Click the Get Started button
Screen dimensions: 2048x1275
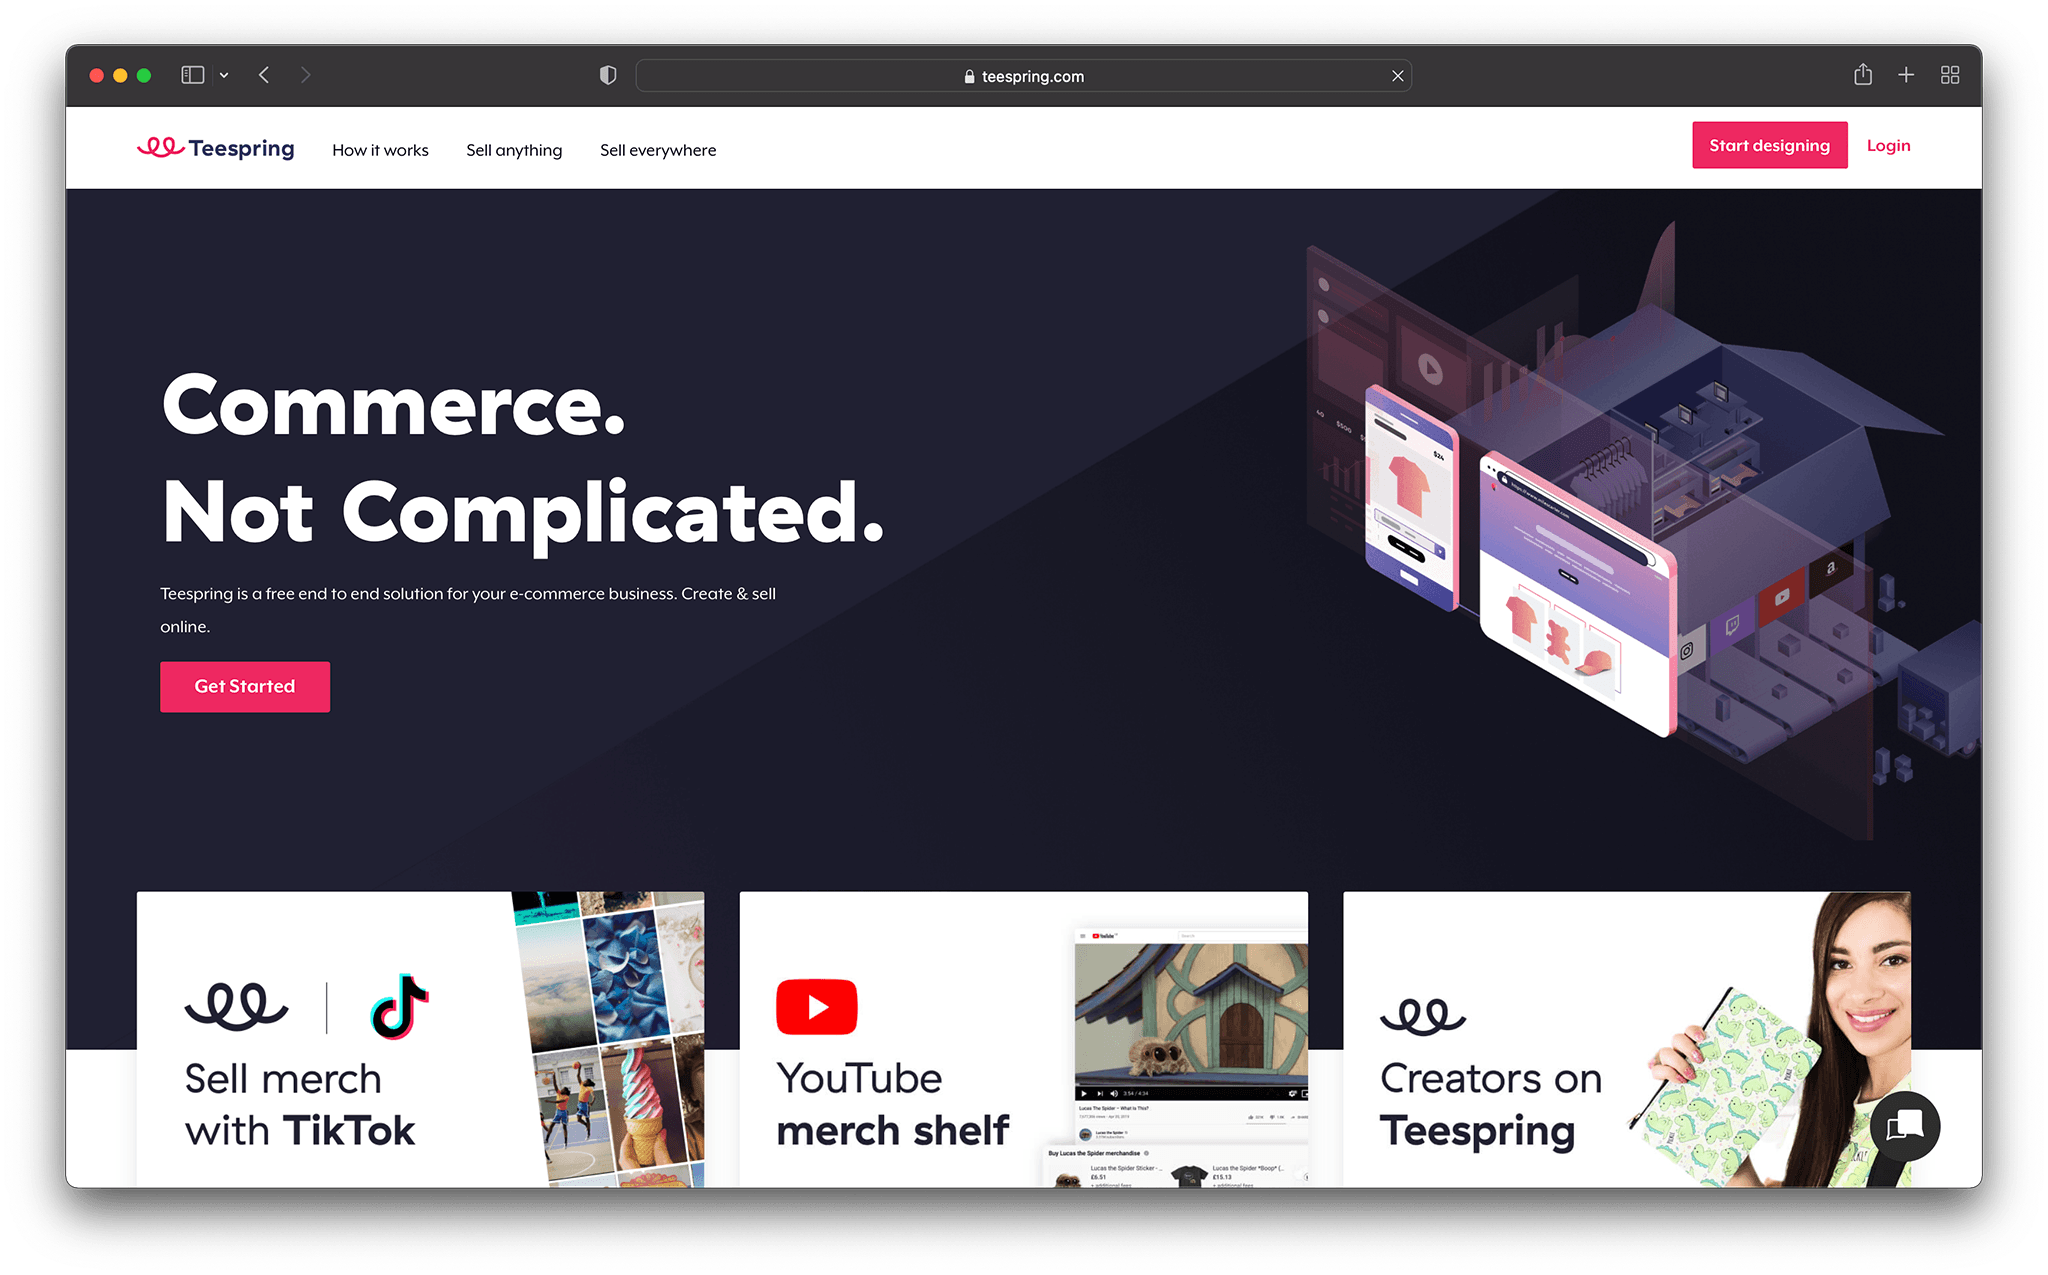(245, 686)
